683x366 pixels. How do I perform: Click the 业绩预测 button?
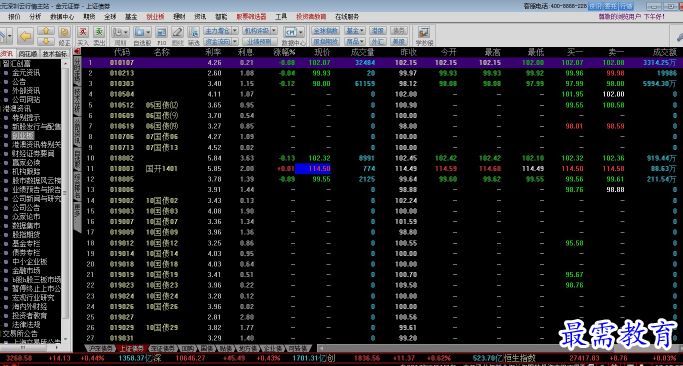click(259, 42)
